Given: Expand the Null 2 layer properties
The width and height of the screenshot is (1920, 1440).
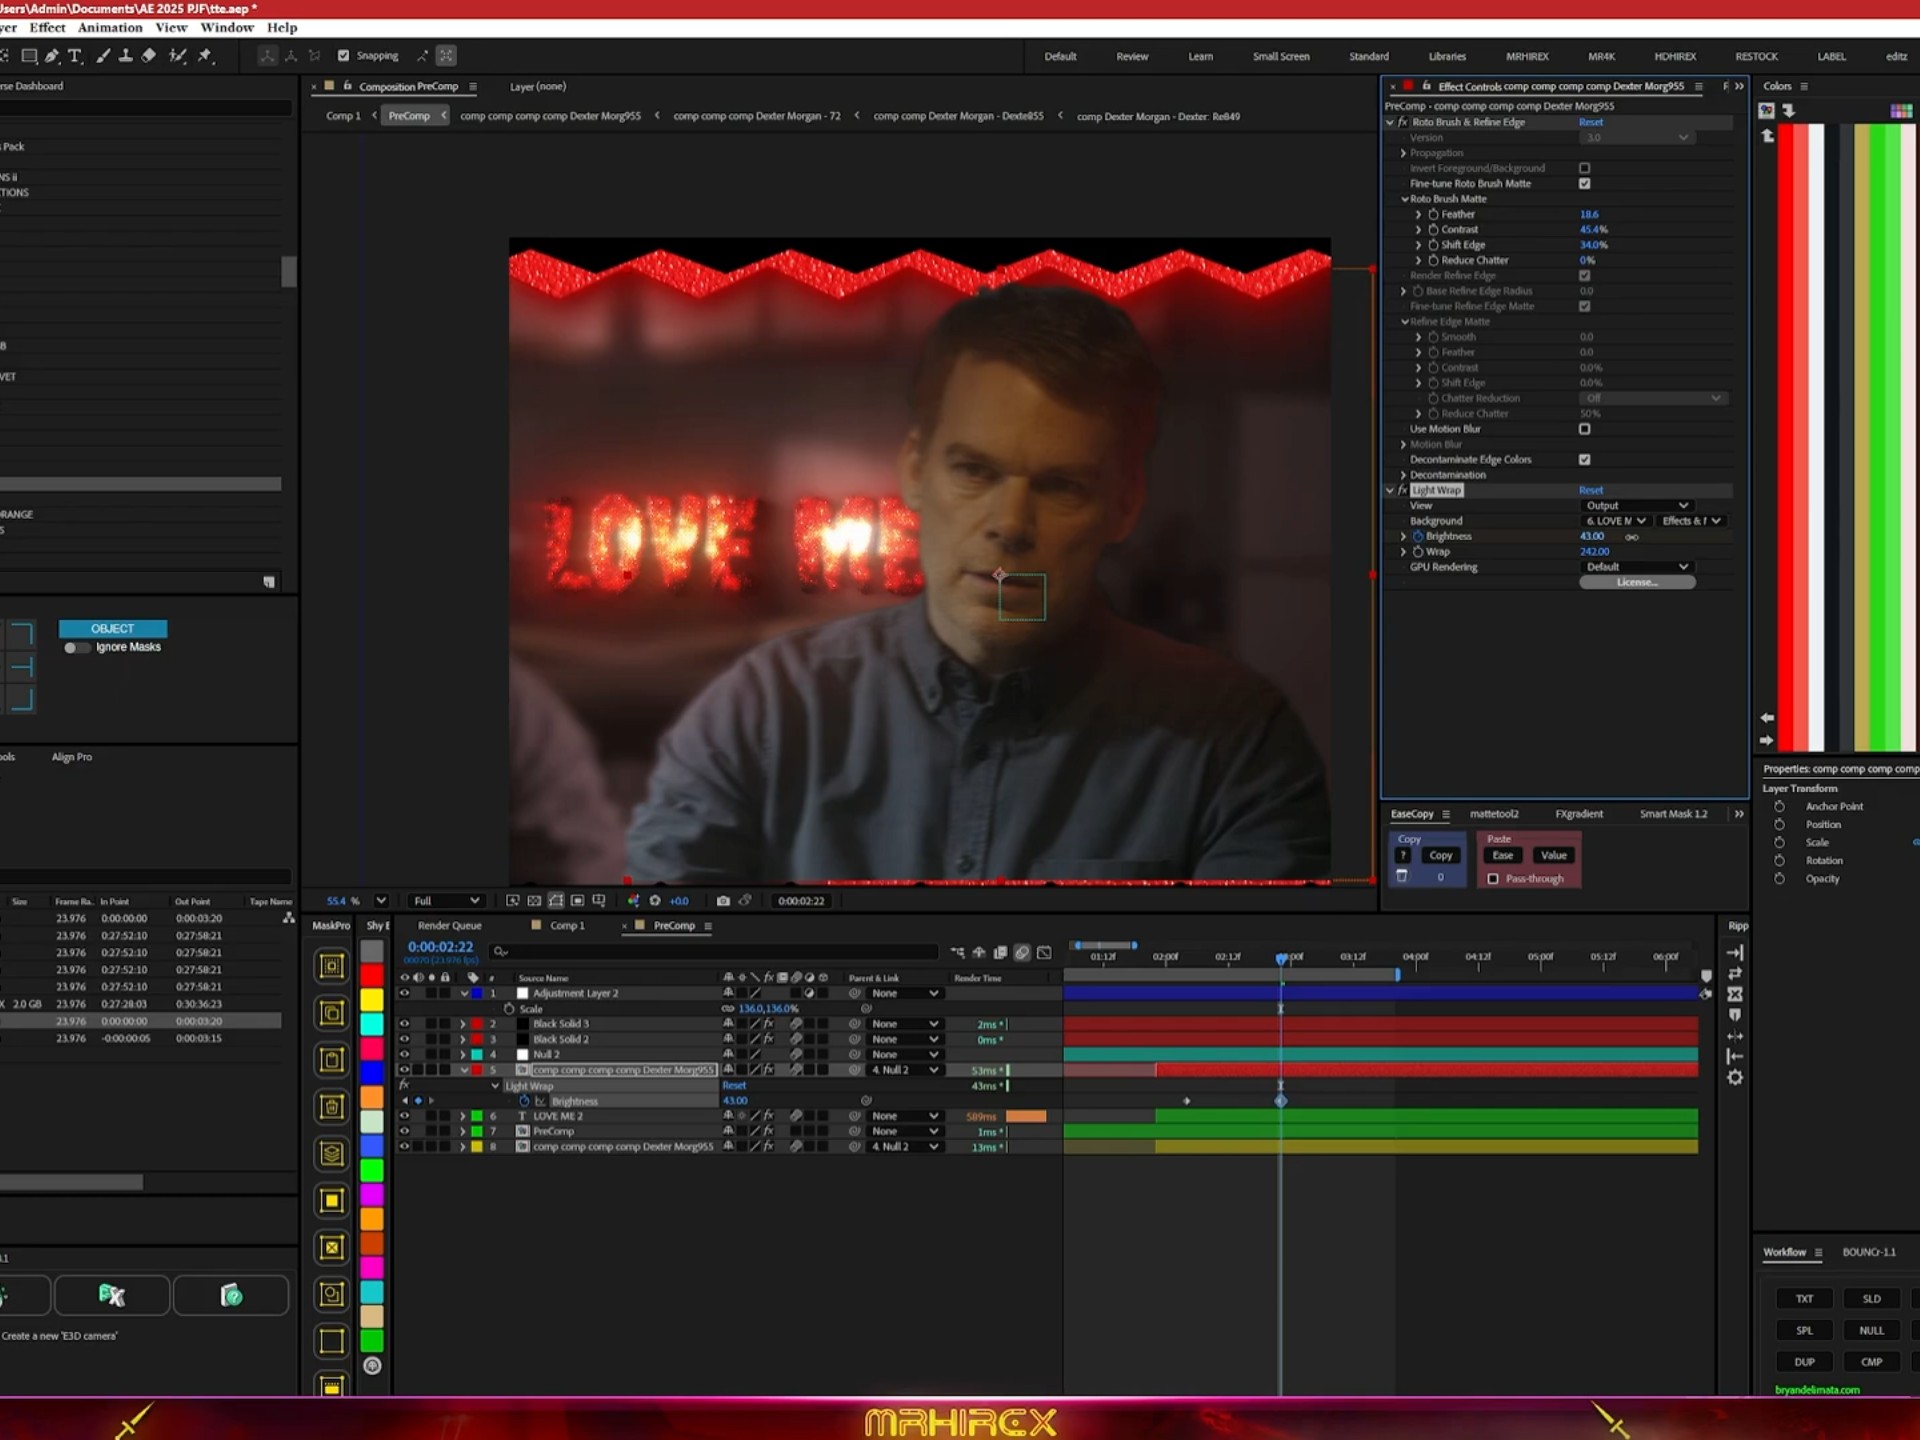Looking at the screenshot, I should 462,1055.
